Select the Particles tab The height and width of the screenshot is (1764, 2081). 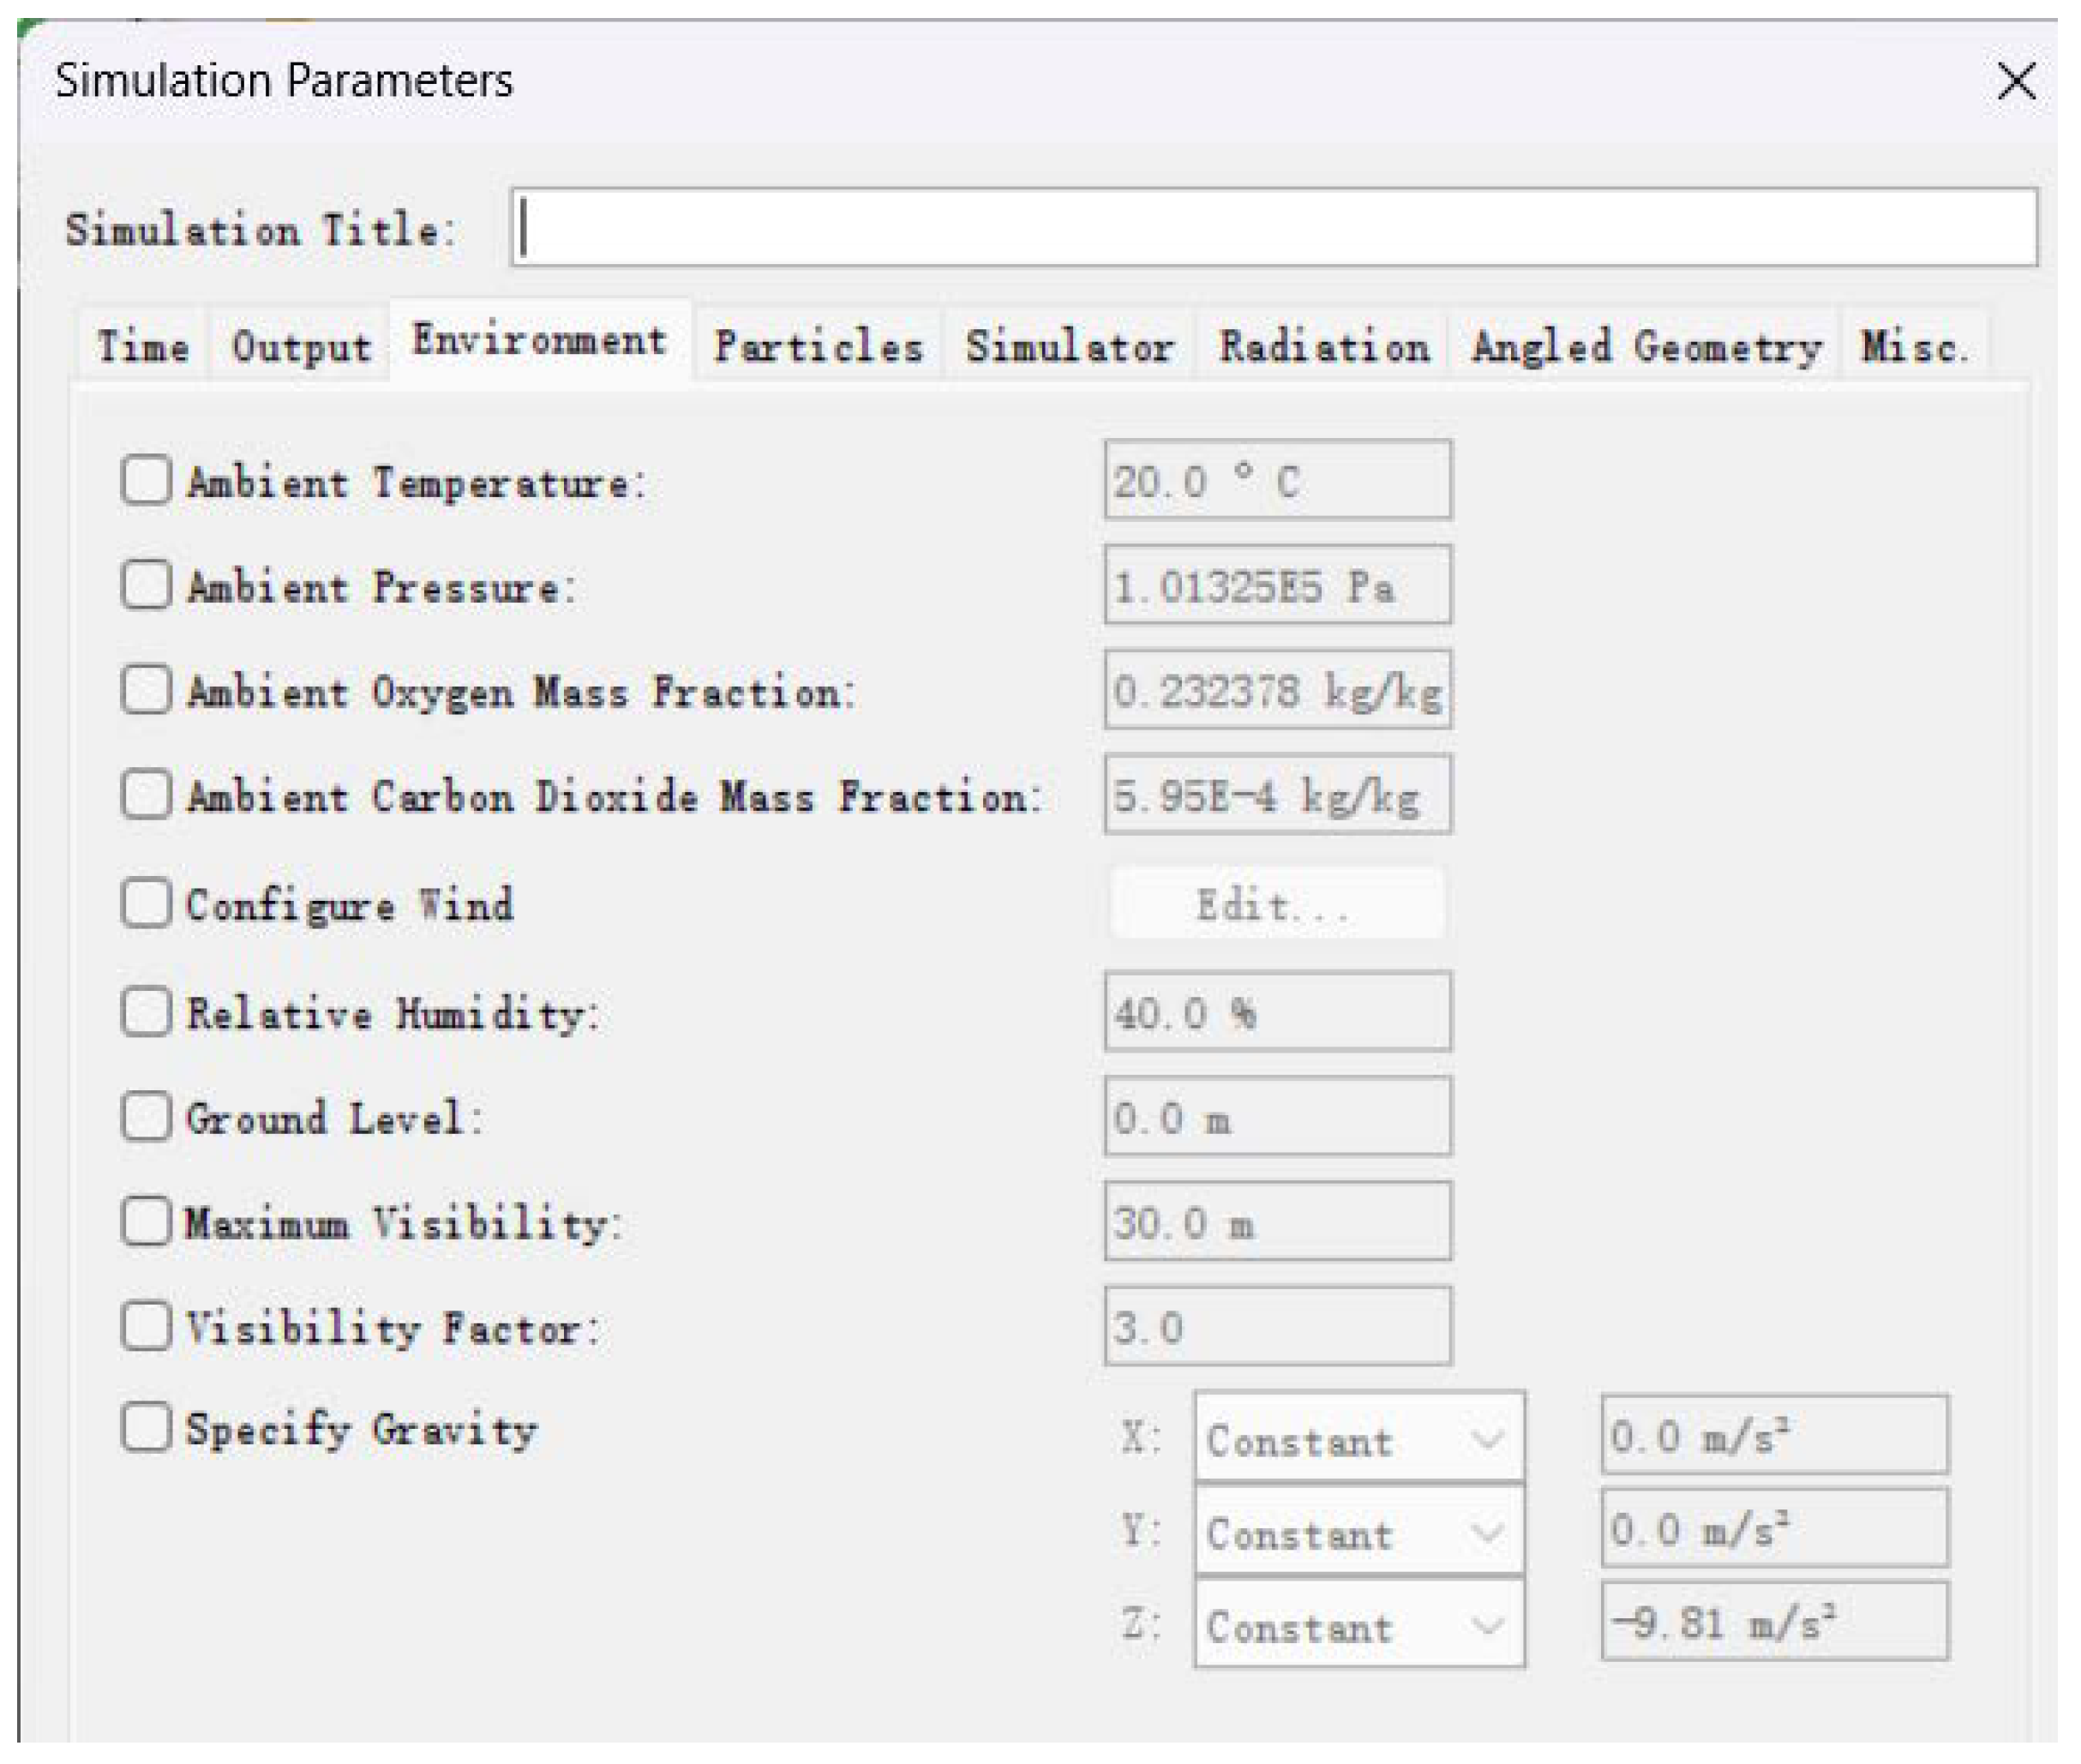[818, 347]
